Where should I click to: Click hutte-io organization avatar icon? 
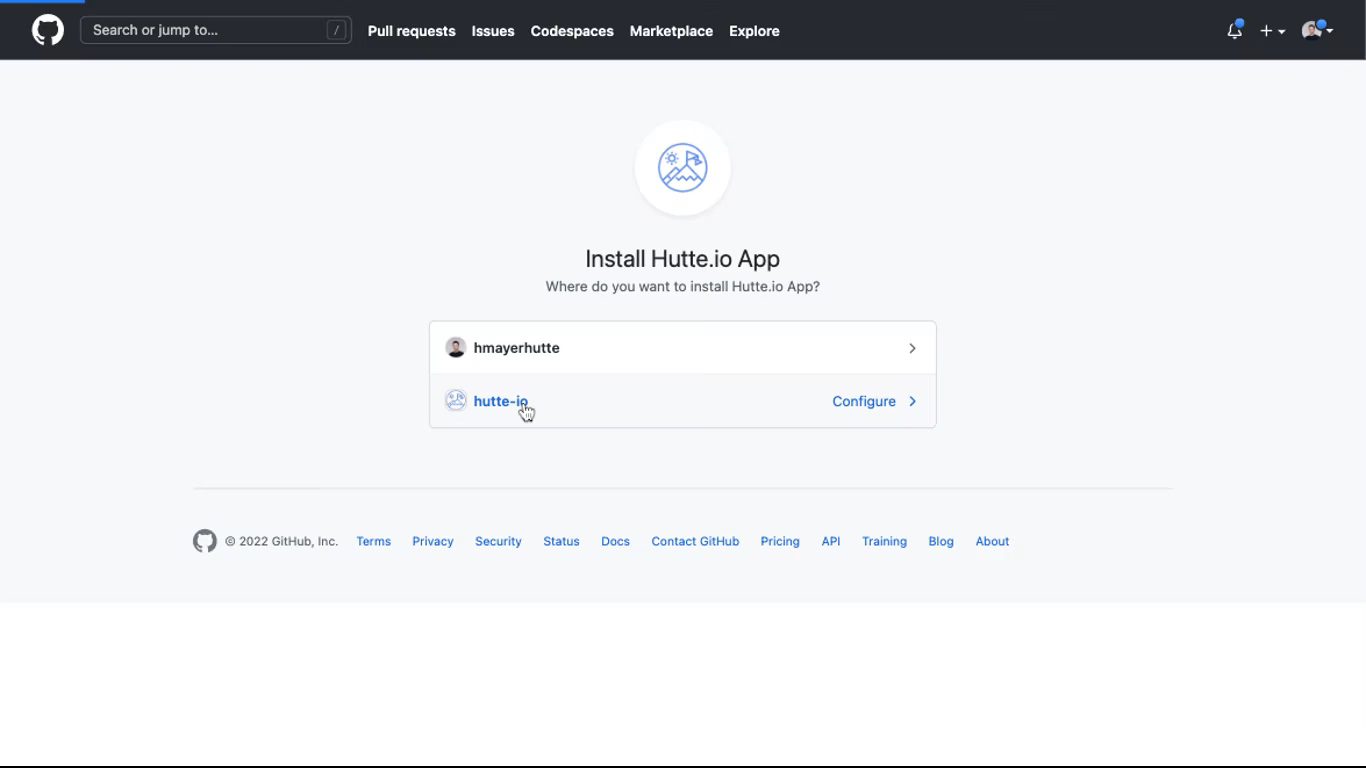click(x=456, y=401)
